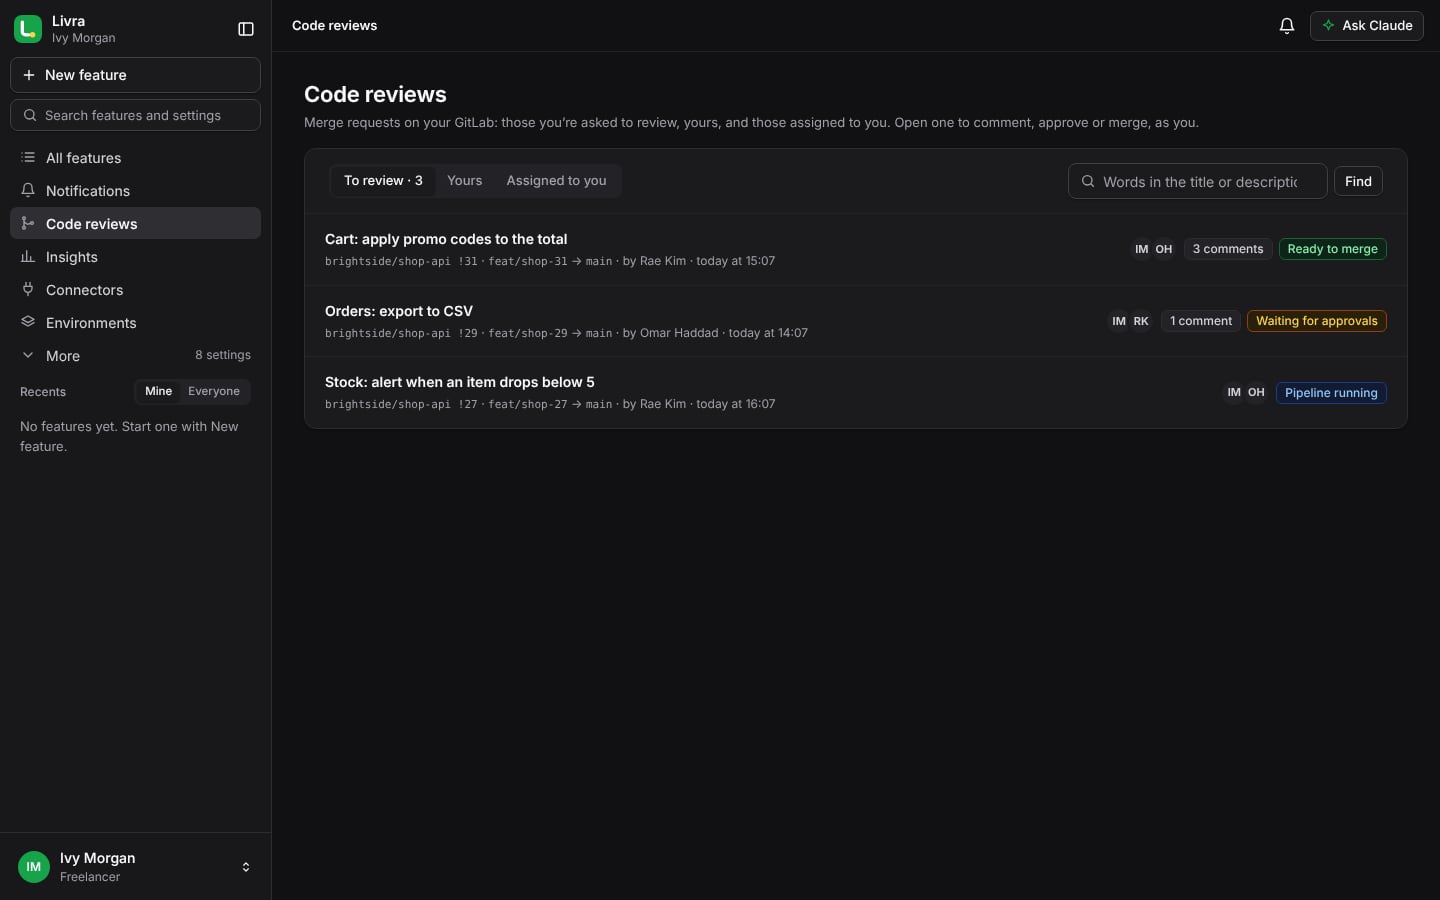Focus the Search features and settings box
The height and width of the screenshot is (900, 1440).
(x=135, y=115)
